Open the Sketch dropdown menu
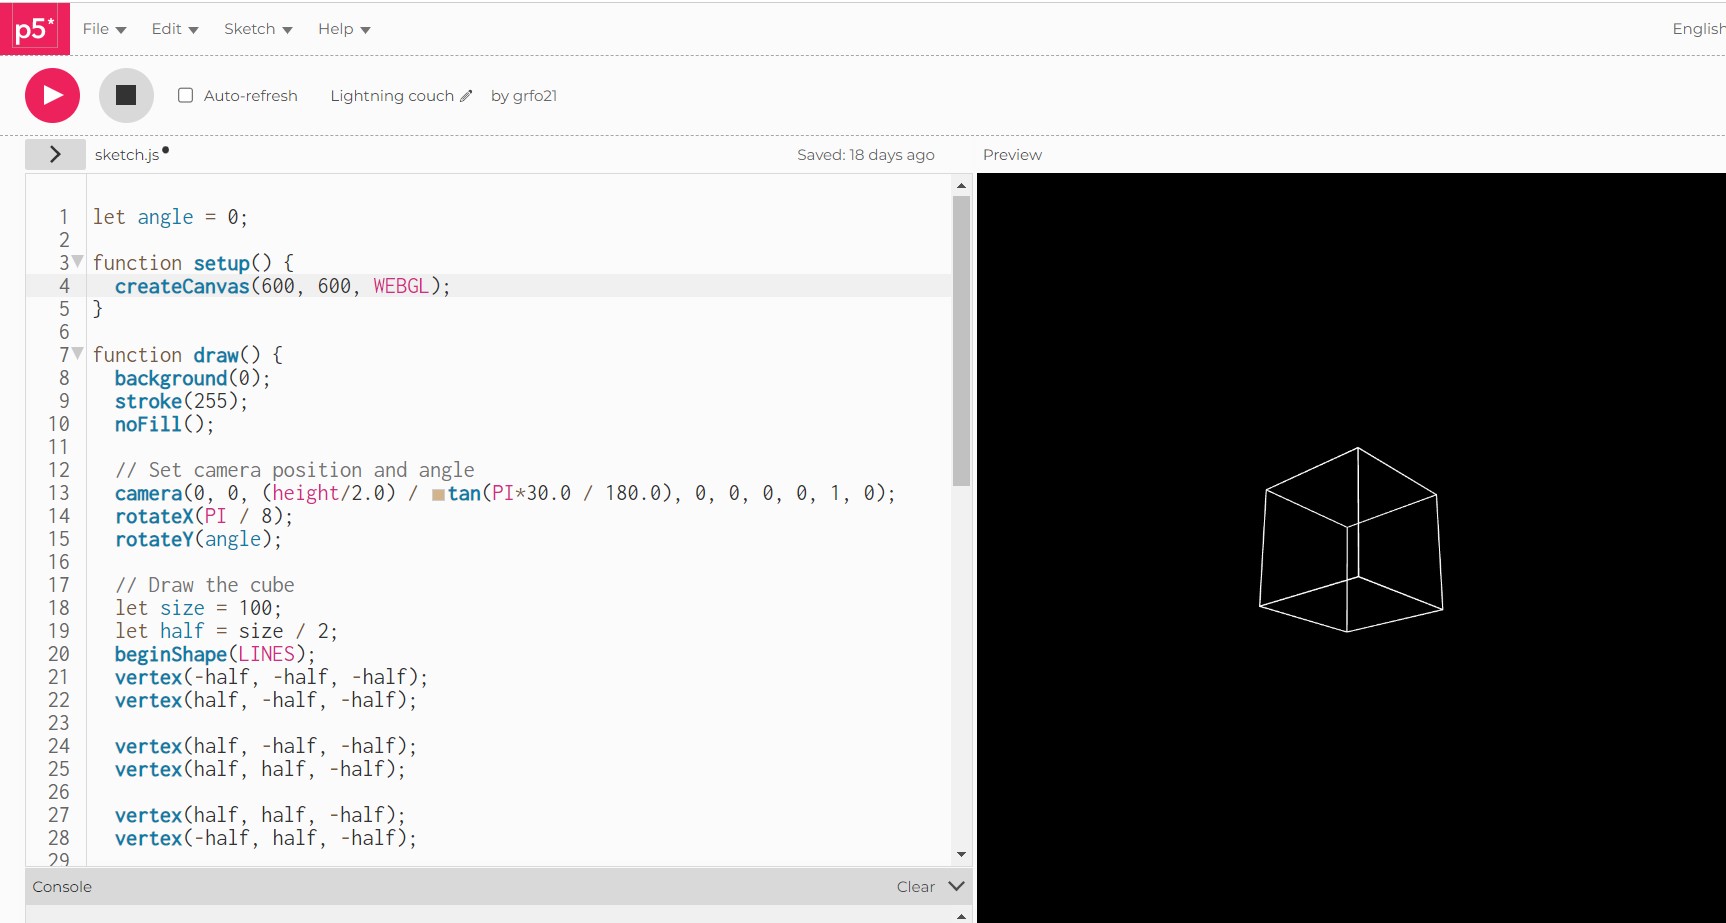The image size is (1726, 923). pos(258,29)
